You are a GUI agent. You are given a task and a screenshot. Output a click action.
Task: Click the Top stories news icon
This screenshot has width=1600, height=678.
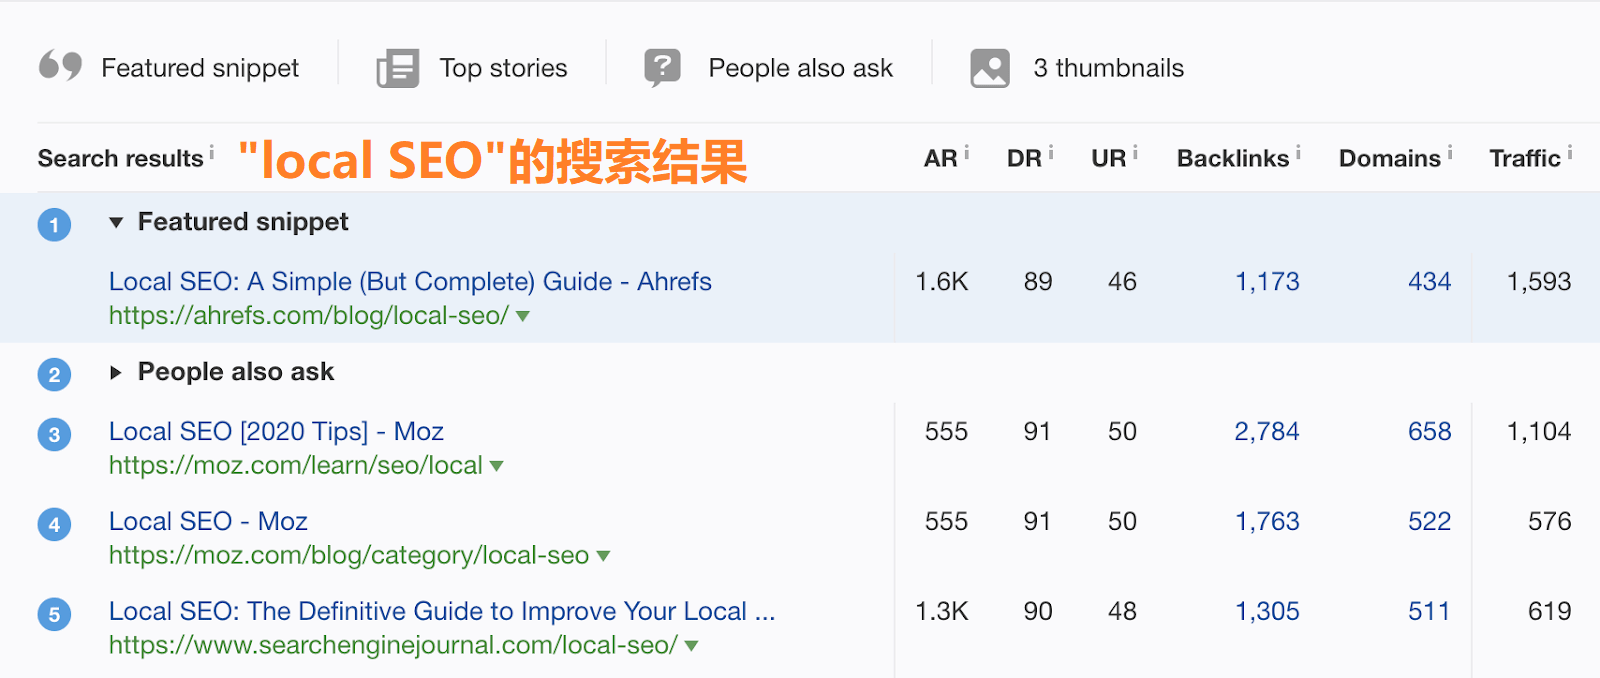pyautogui.click(x=396, y=67)
